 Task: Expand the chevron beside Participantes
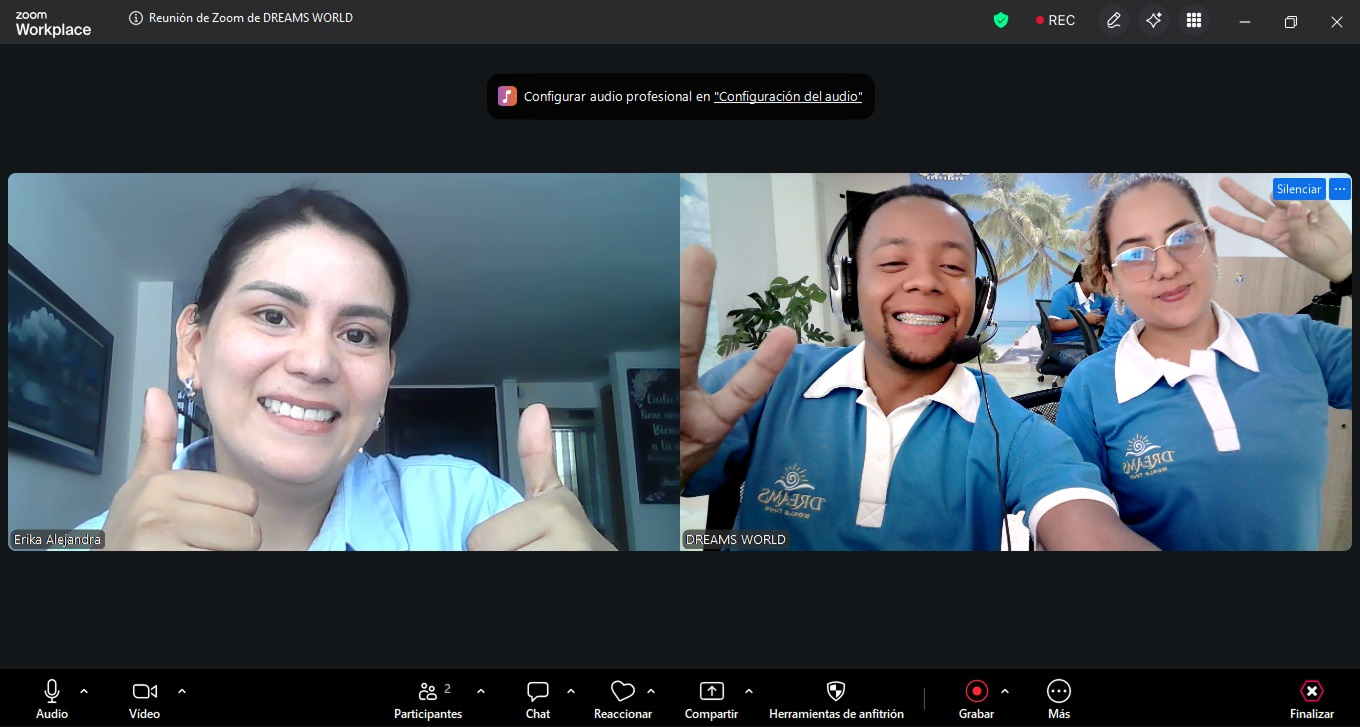(x=481, y=691)
